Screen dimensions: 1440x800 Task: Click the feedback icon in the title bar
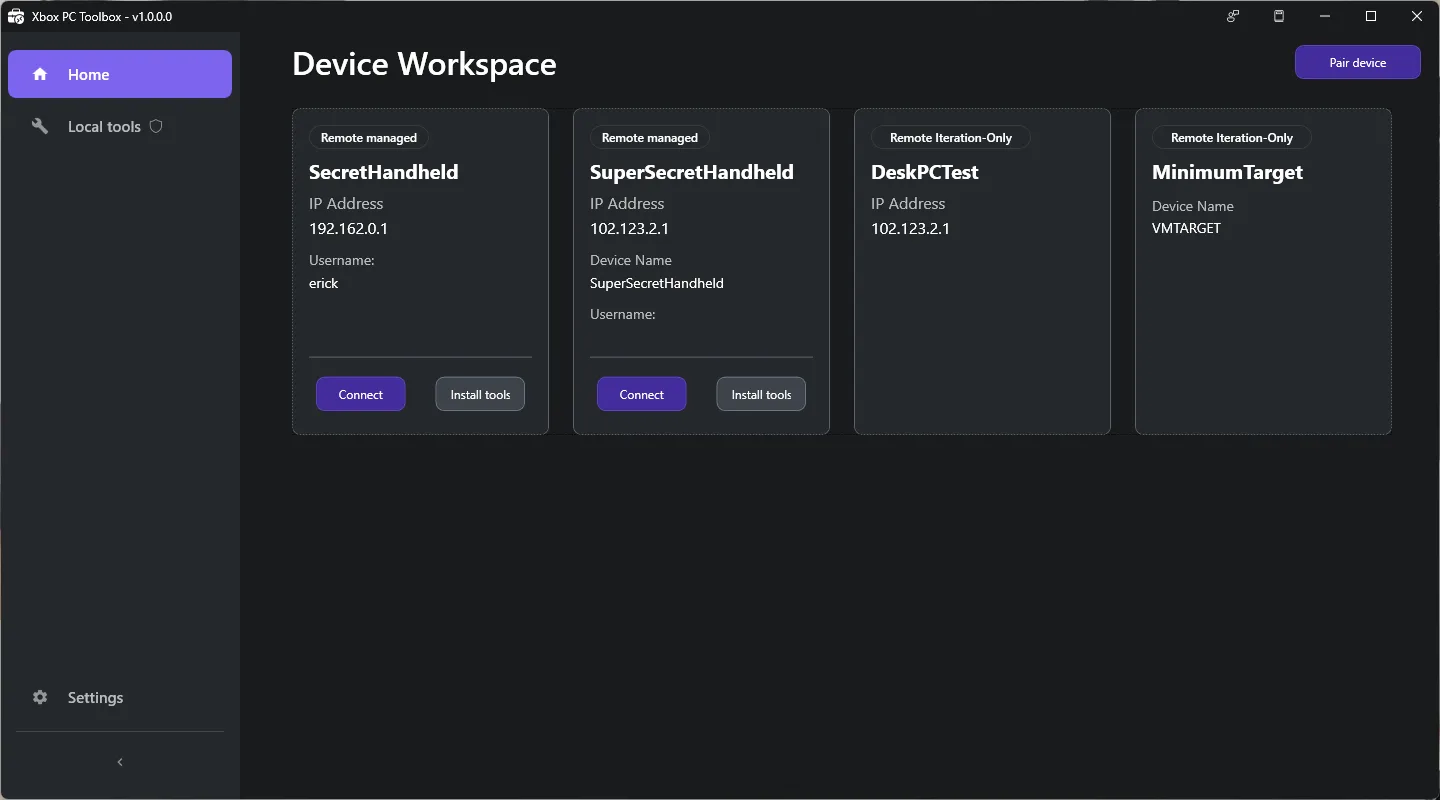(x=1233, y=16)
